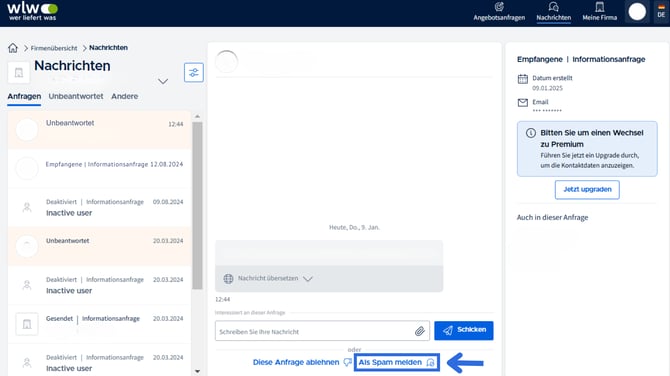Expand the Nachricht übersetzen dropdown
670x376 pixels.
tap(308, 279)
